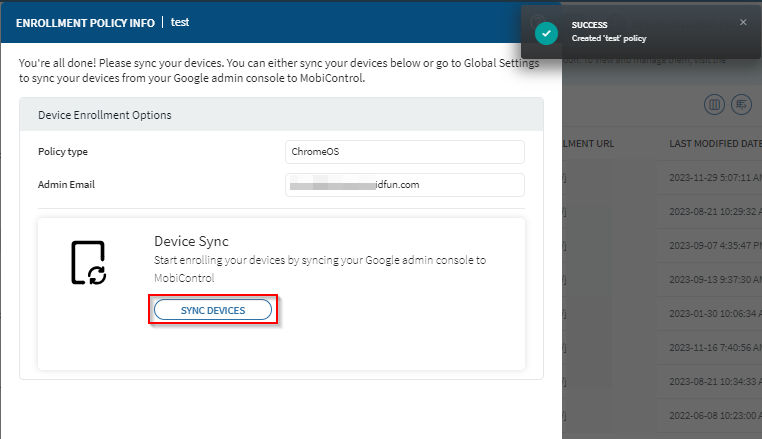Select the row dated 2023-11-16 7:40:56
The height and width of the screenshot is (439, 762).
(714, 348)
